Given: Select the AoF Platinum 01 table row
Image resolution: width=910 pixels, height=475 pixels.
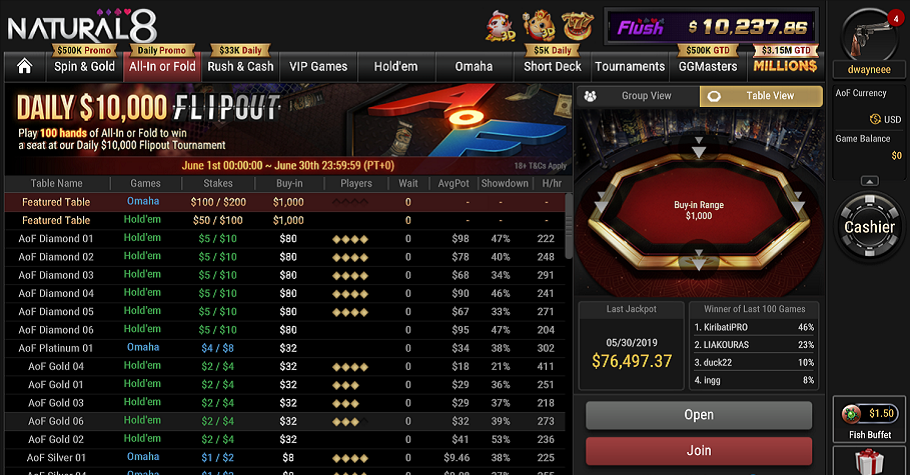Looking at the screenshot, I should pyautogui.click(x=284, y=348).
